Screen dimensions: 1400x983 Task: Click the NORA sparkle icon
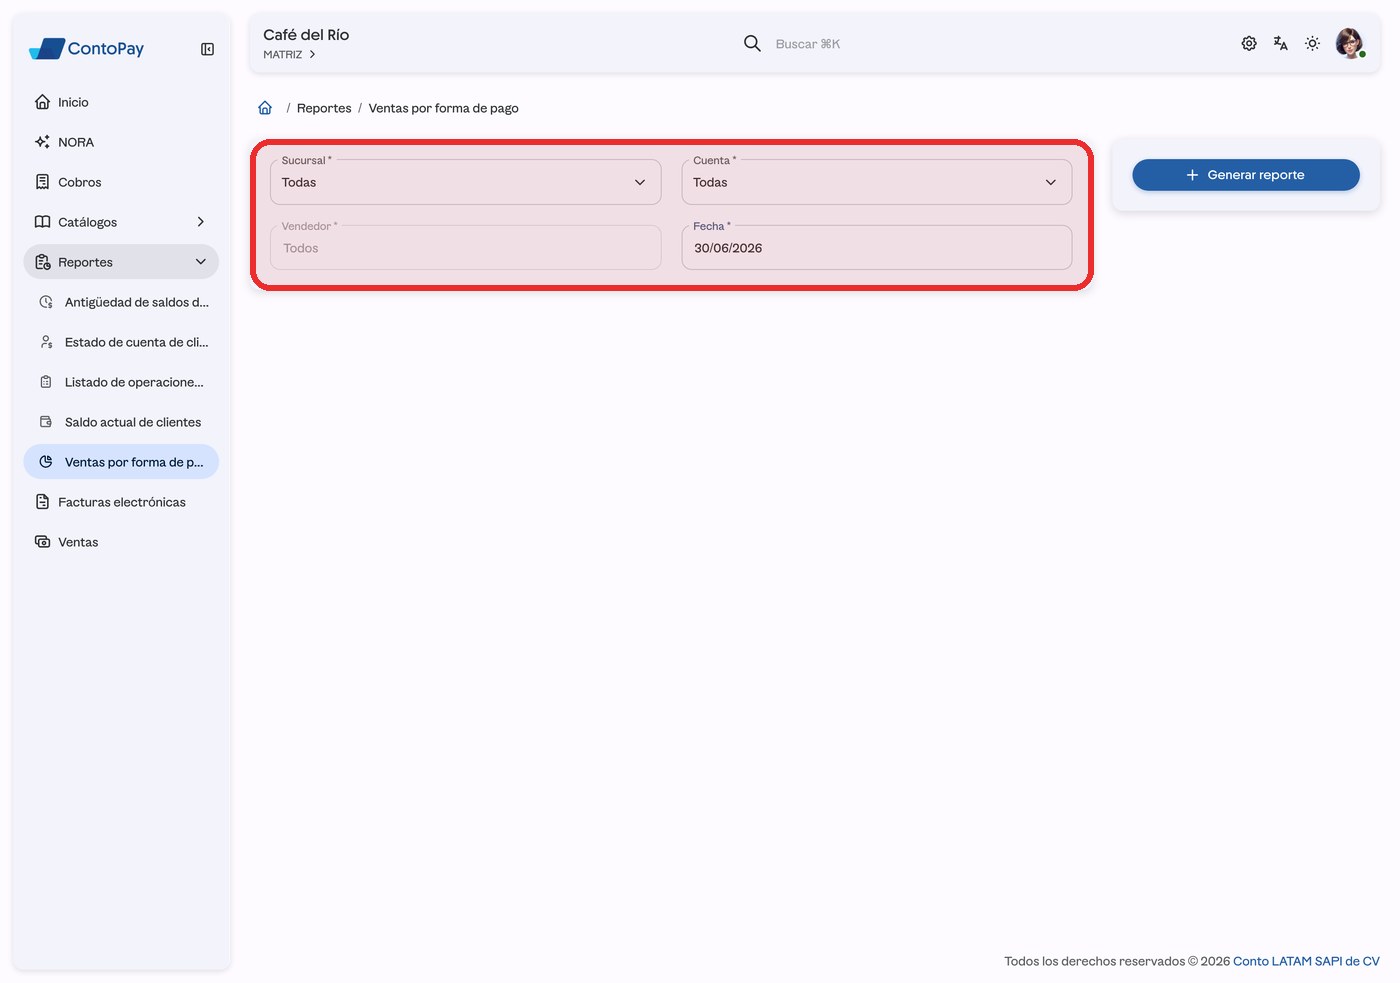click(42, 142)
